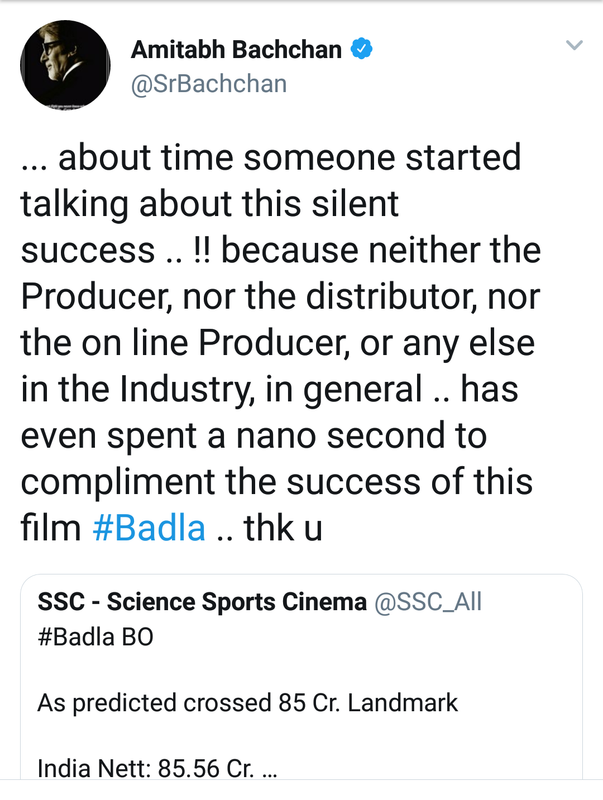Select the "#Badla BO" text in quoted tweet

[95, 637]
